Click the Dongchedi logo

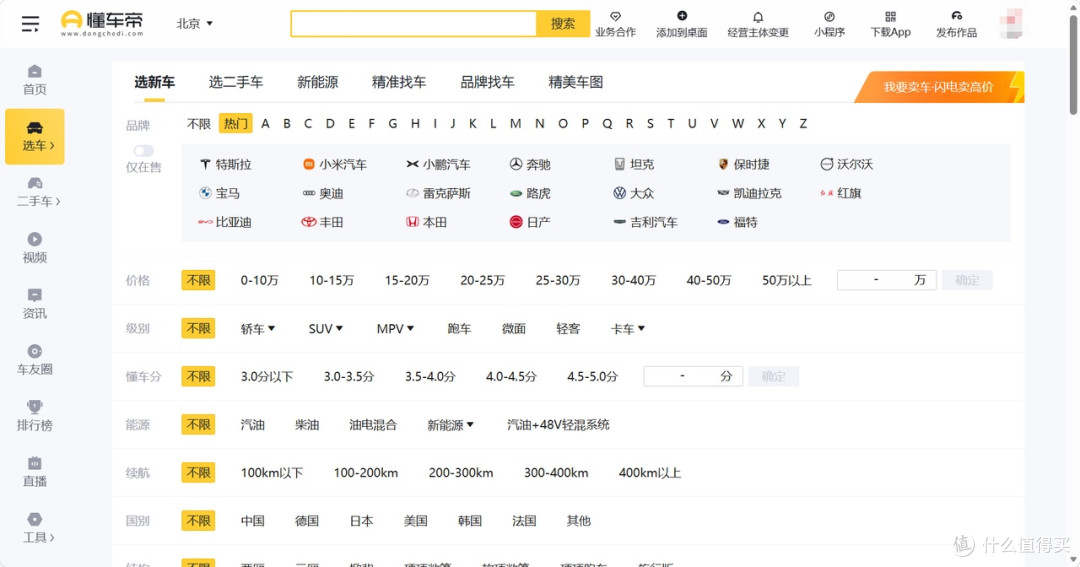102,23
